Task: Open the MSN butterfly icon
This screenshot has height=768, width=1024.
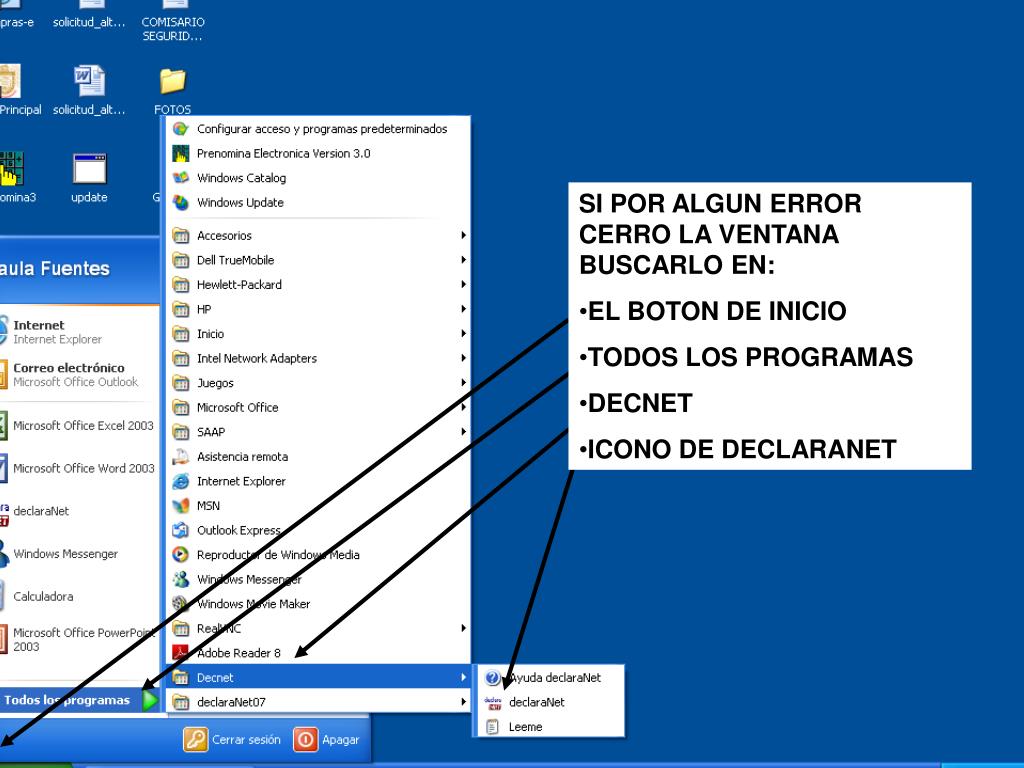Action: pos(181,505)
